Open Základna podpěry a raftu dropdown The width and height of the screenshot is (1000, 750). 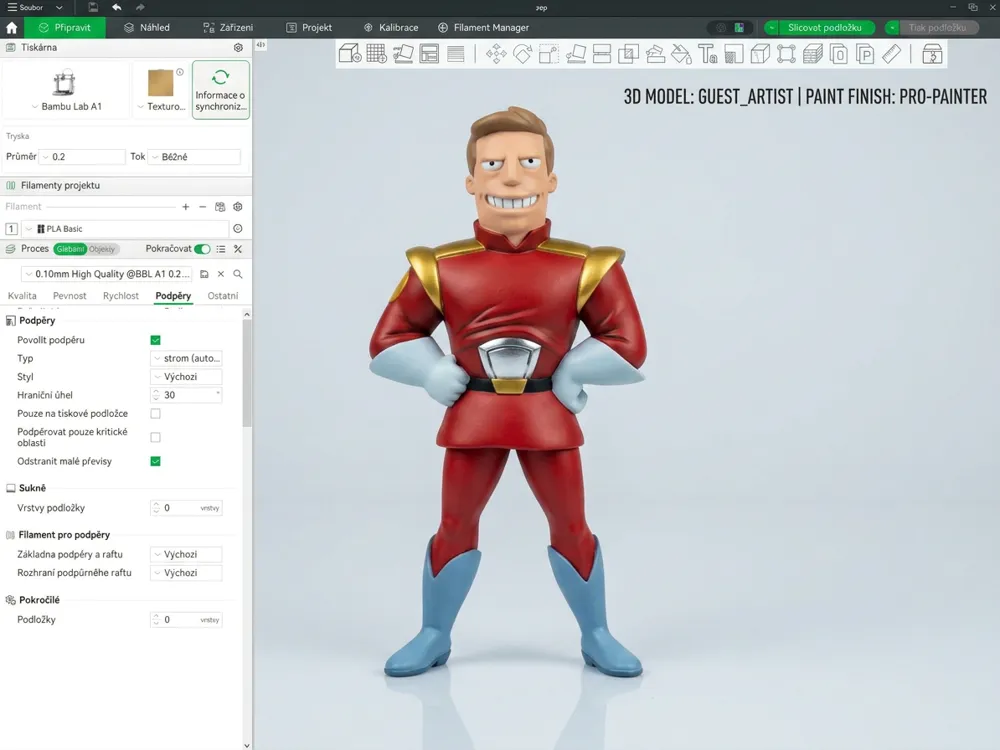point(186,554)
